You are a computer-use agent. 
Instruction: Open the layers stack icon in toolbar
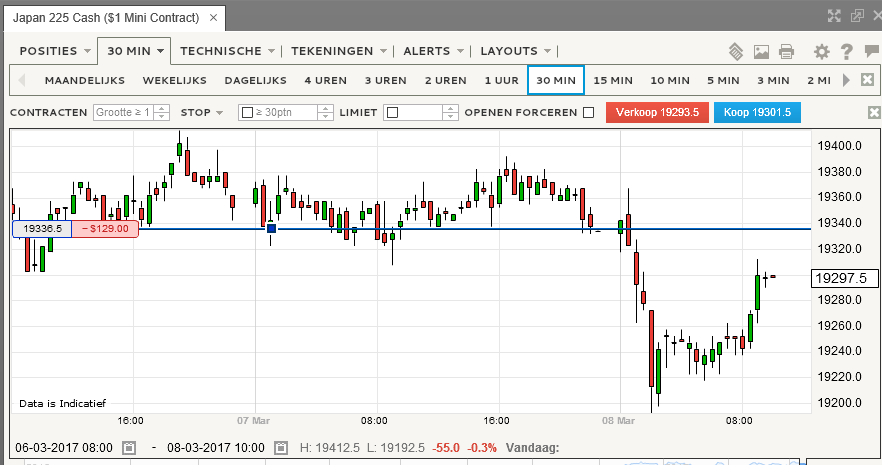pos(736,52)
